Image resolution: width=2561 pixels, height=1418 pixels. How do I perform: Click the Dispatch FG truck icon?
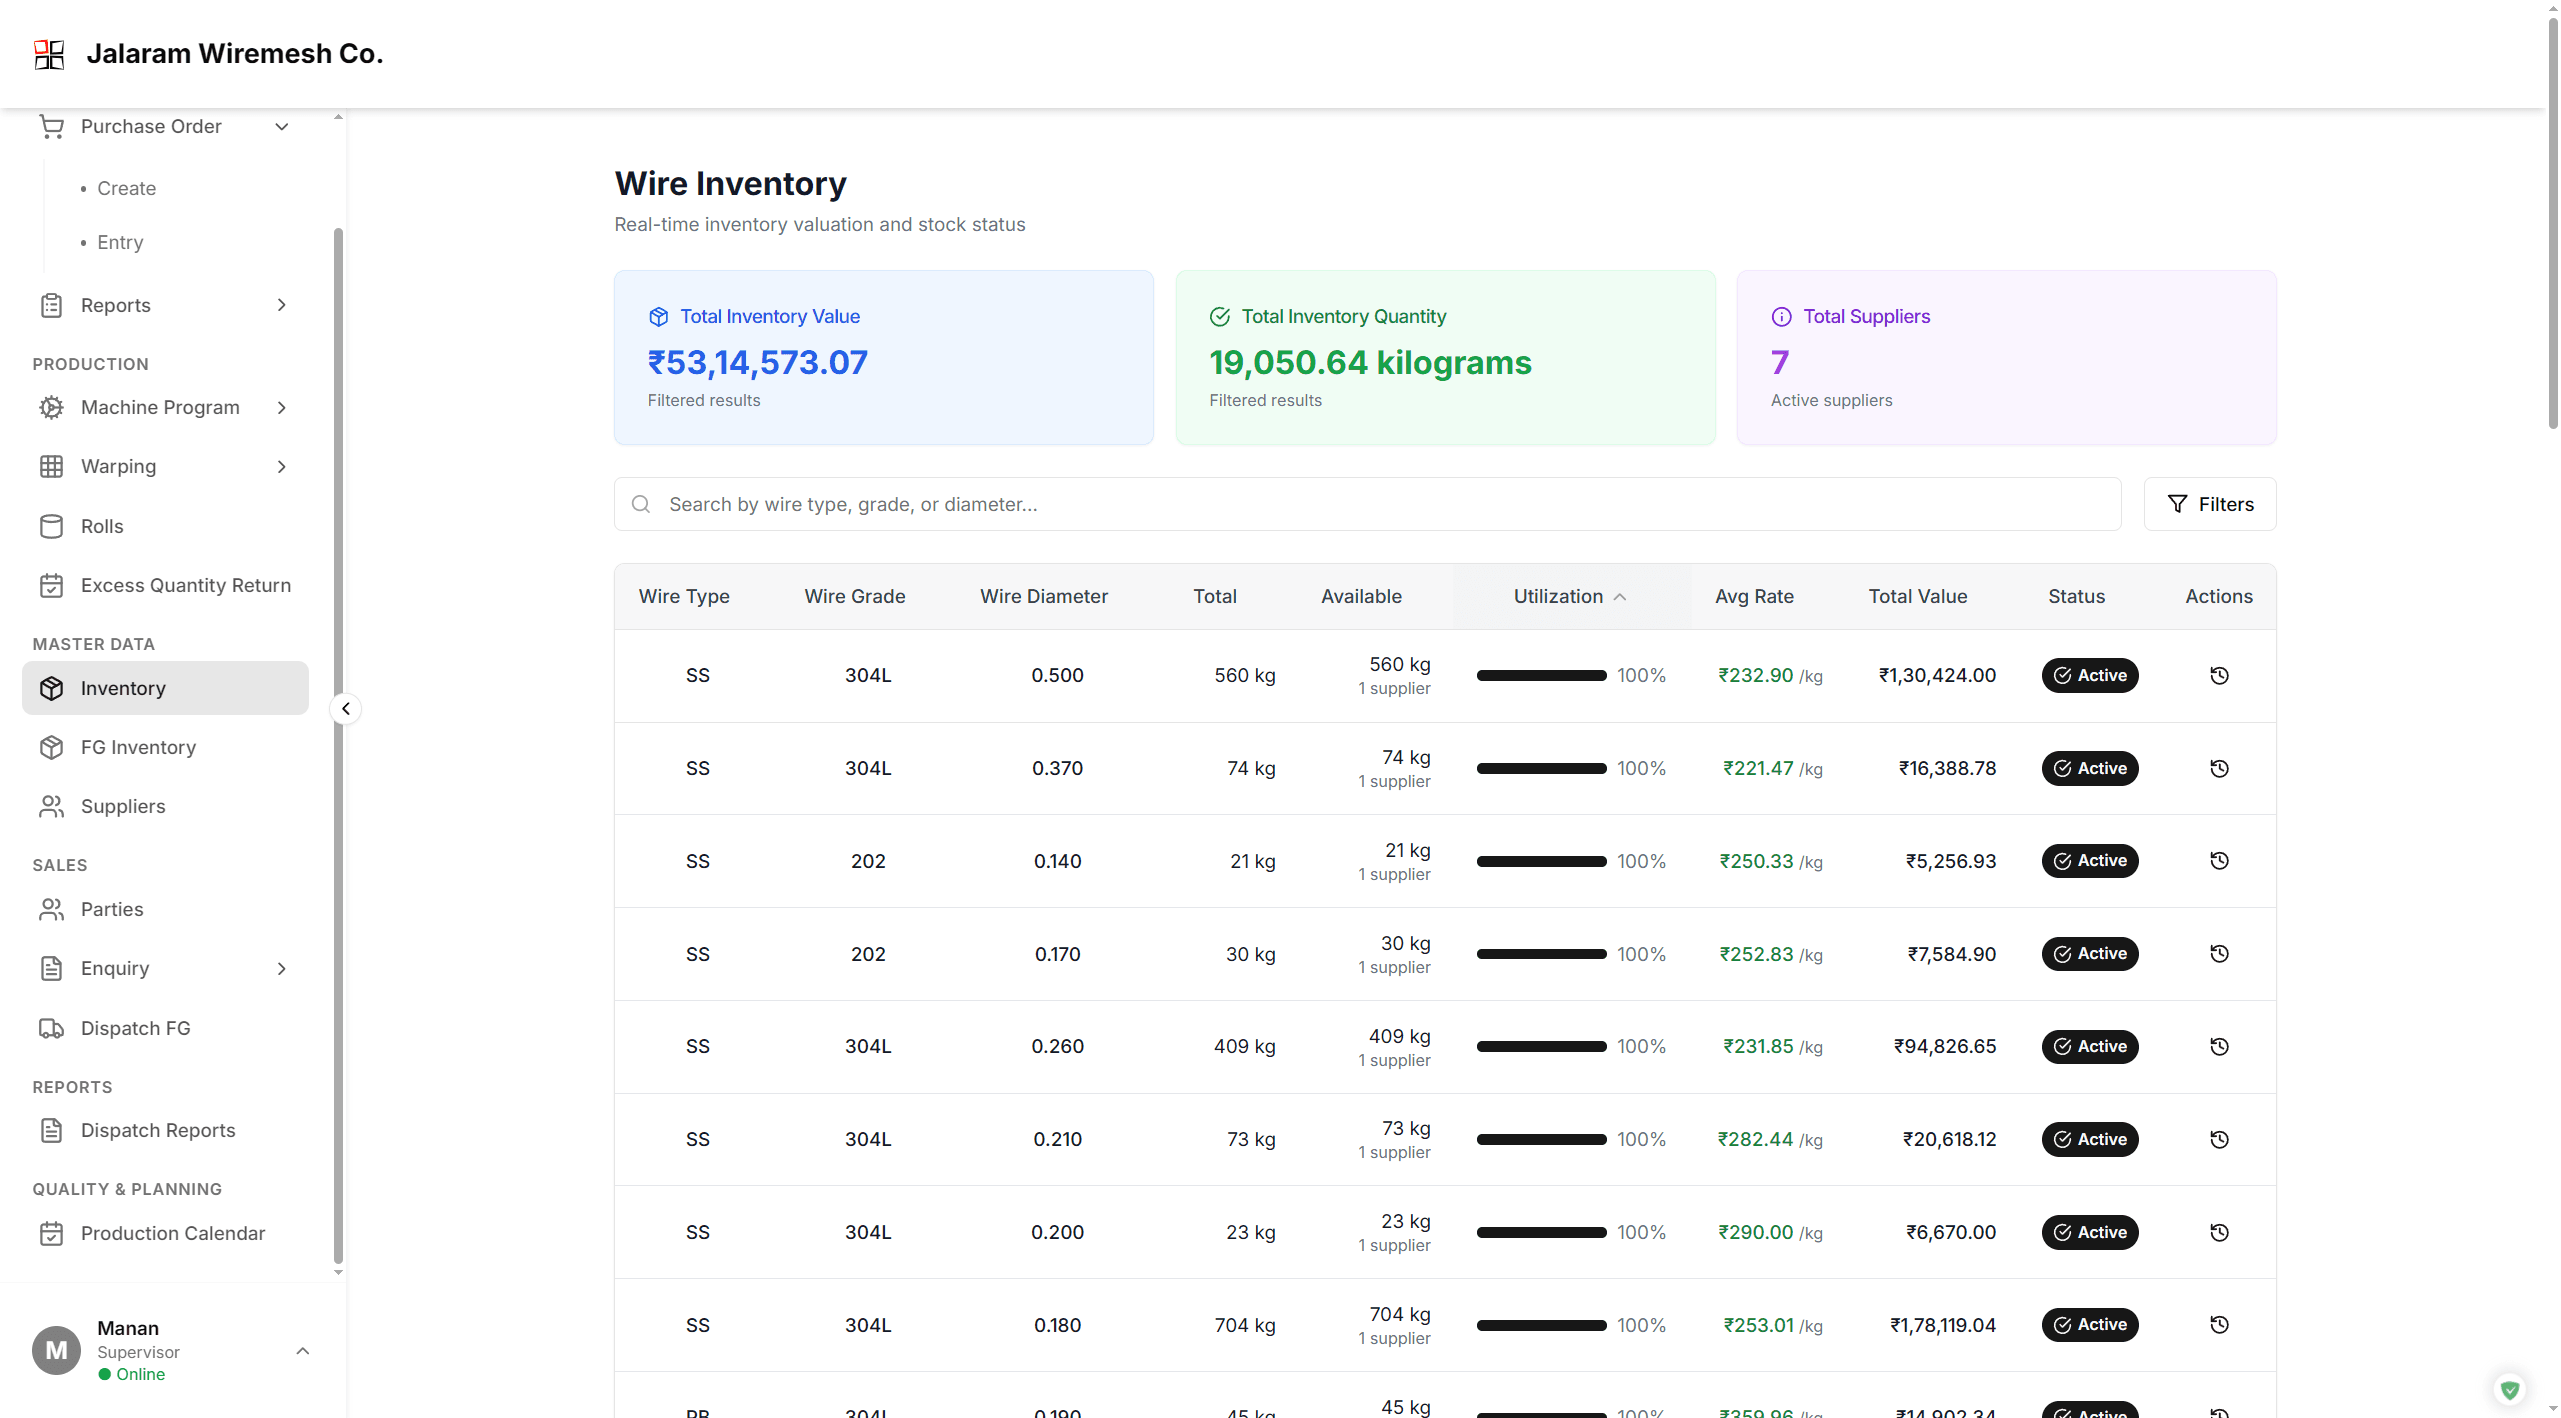(x=51, y=1028)
